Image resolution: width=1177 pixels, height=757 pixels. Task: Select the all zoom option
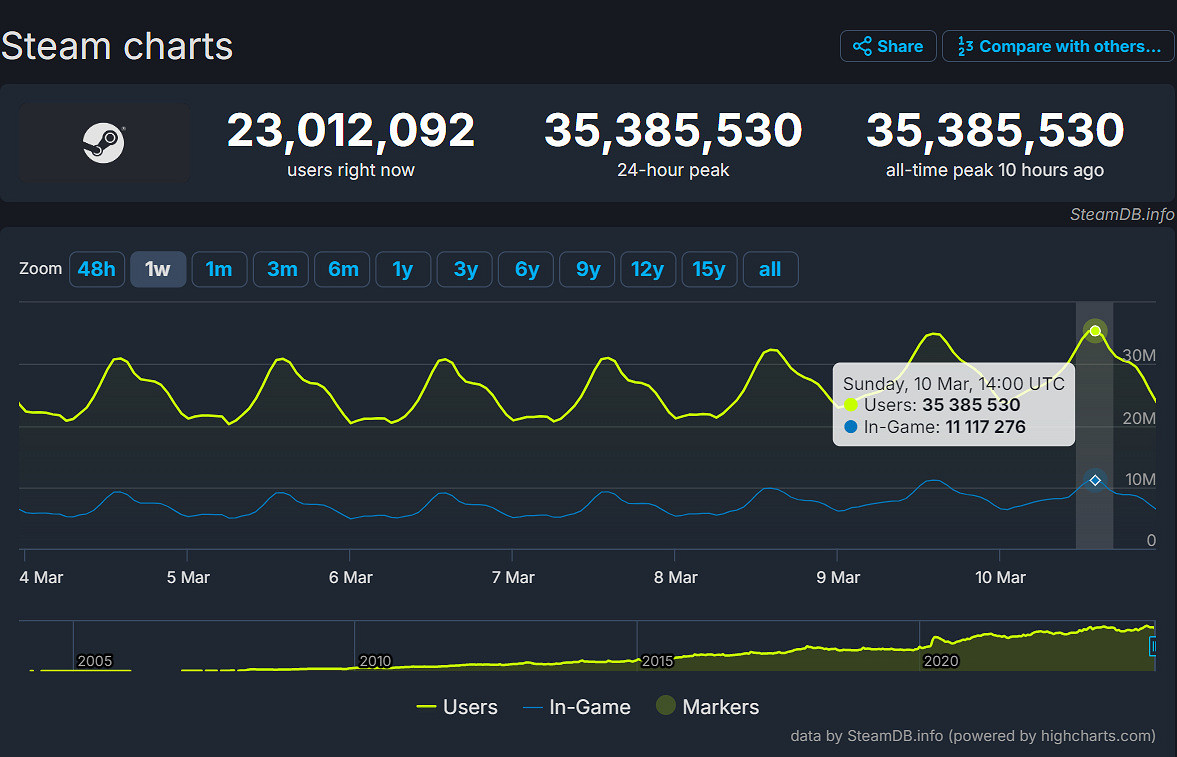click(770, 269)
